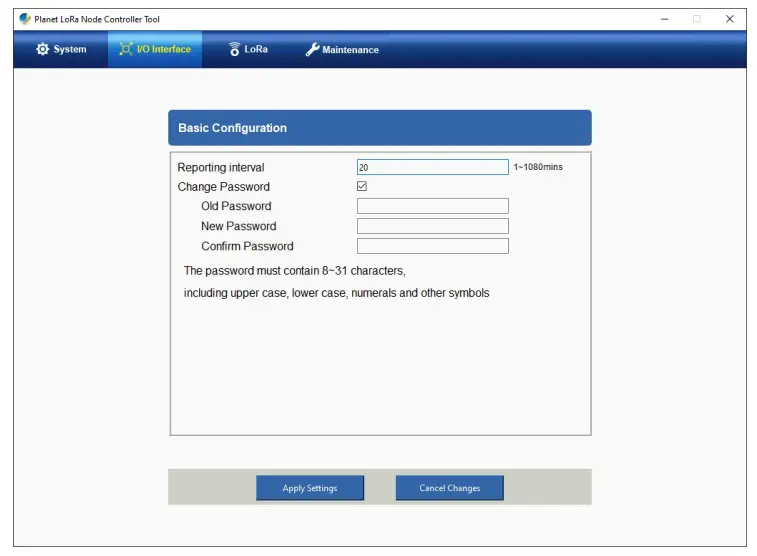The width and height of the screenshot is (757, 556).
Task: Click the Cancel Changes button
Action: pos(449,488)
